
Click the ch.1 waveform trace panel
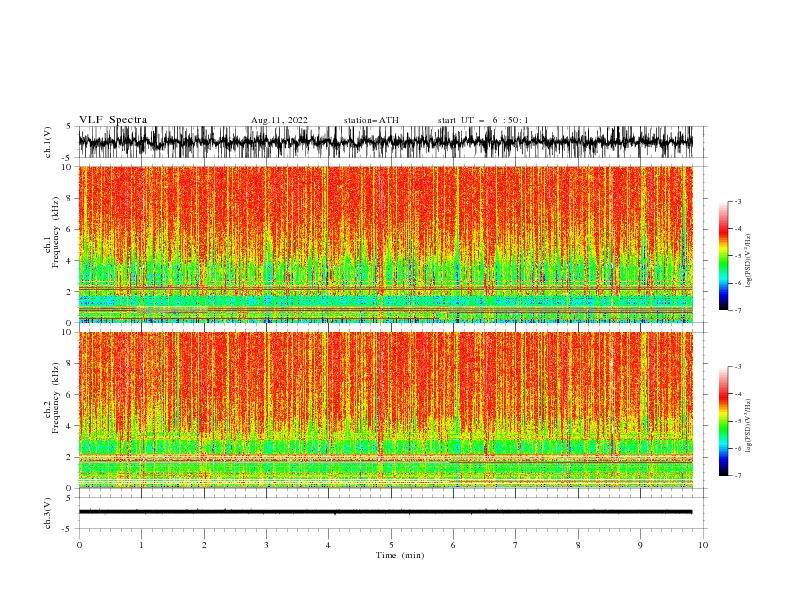coord(385,142)
